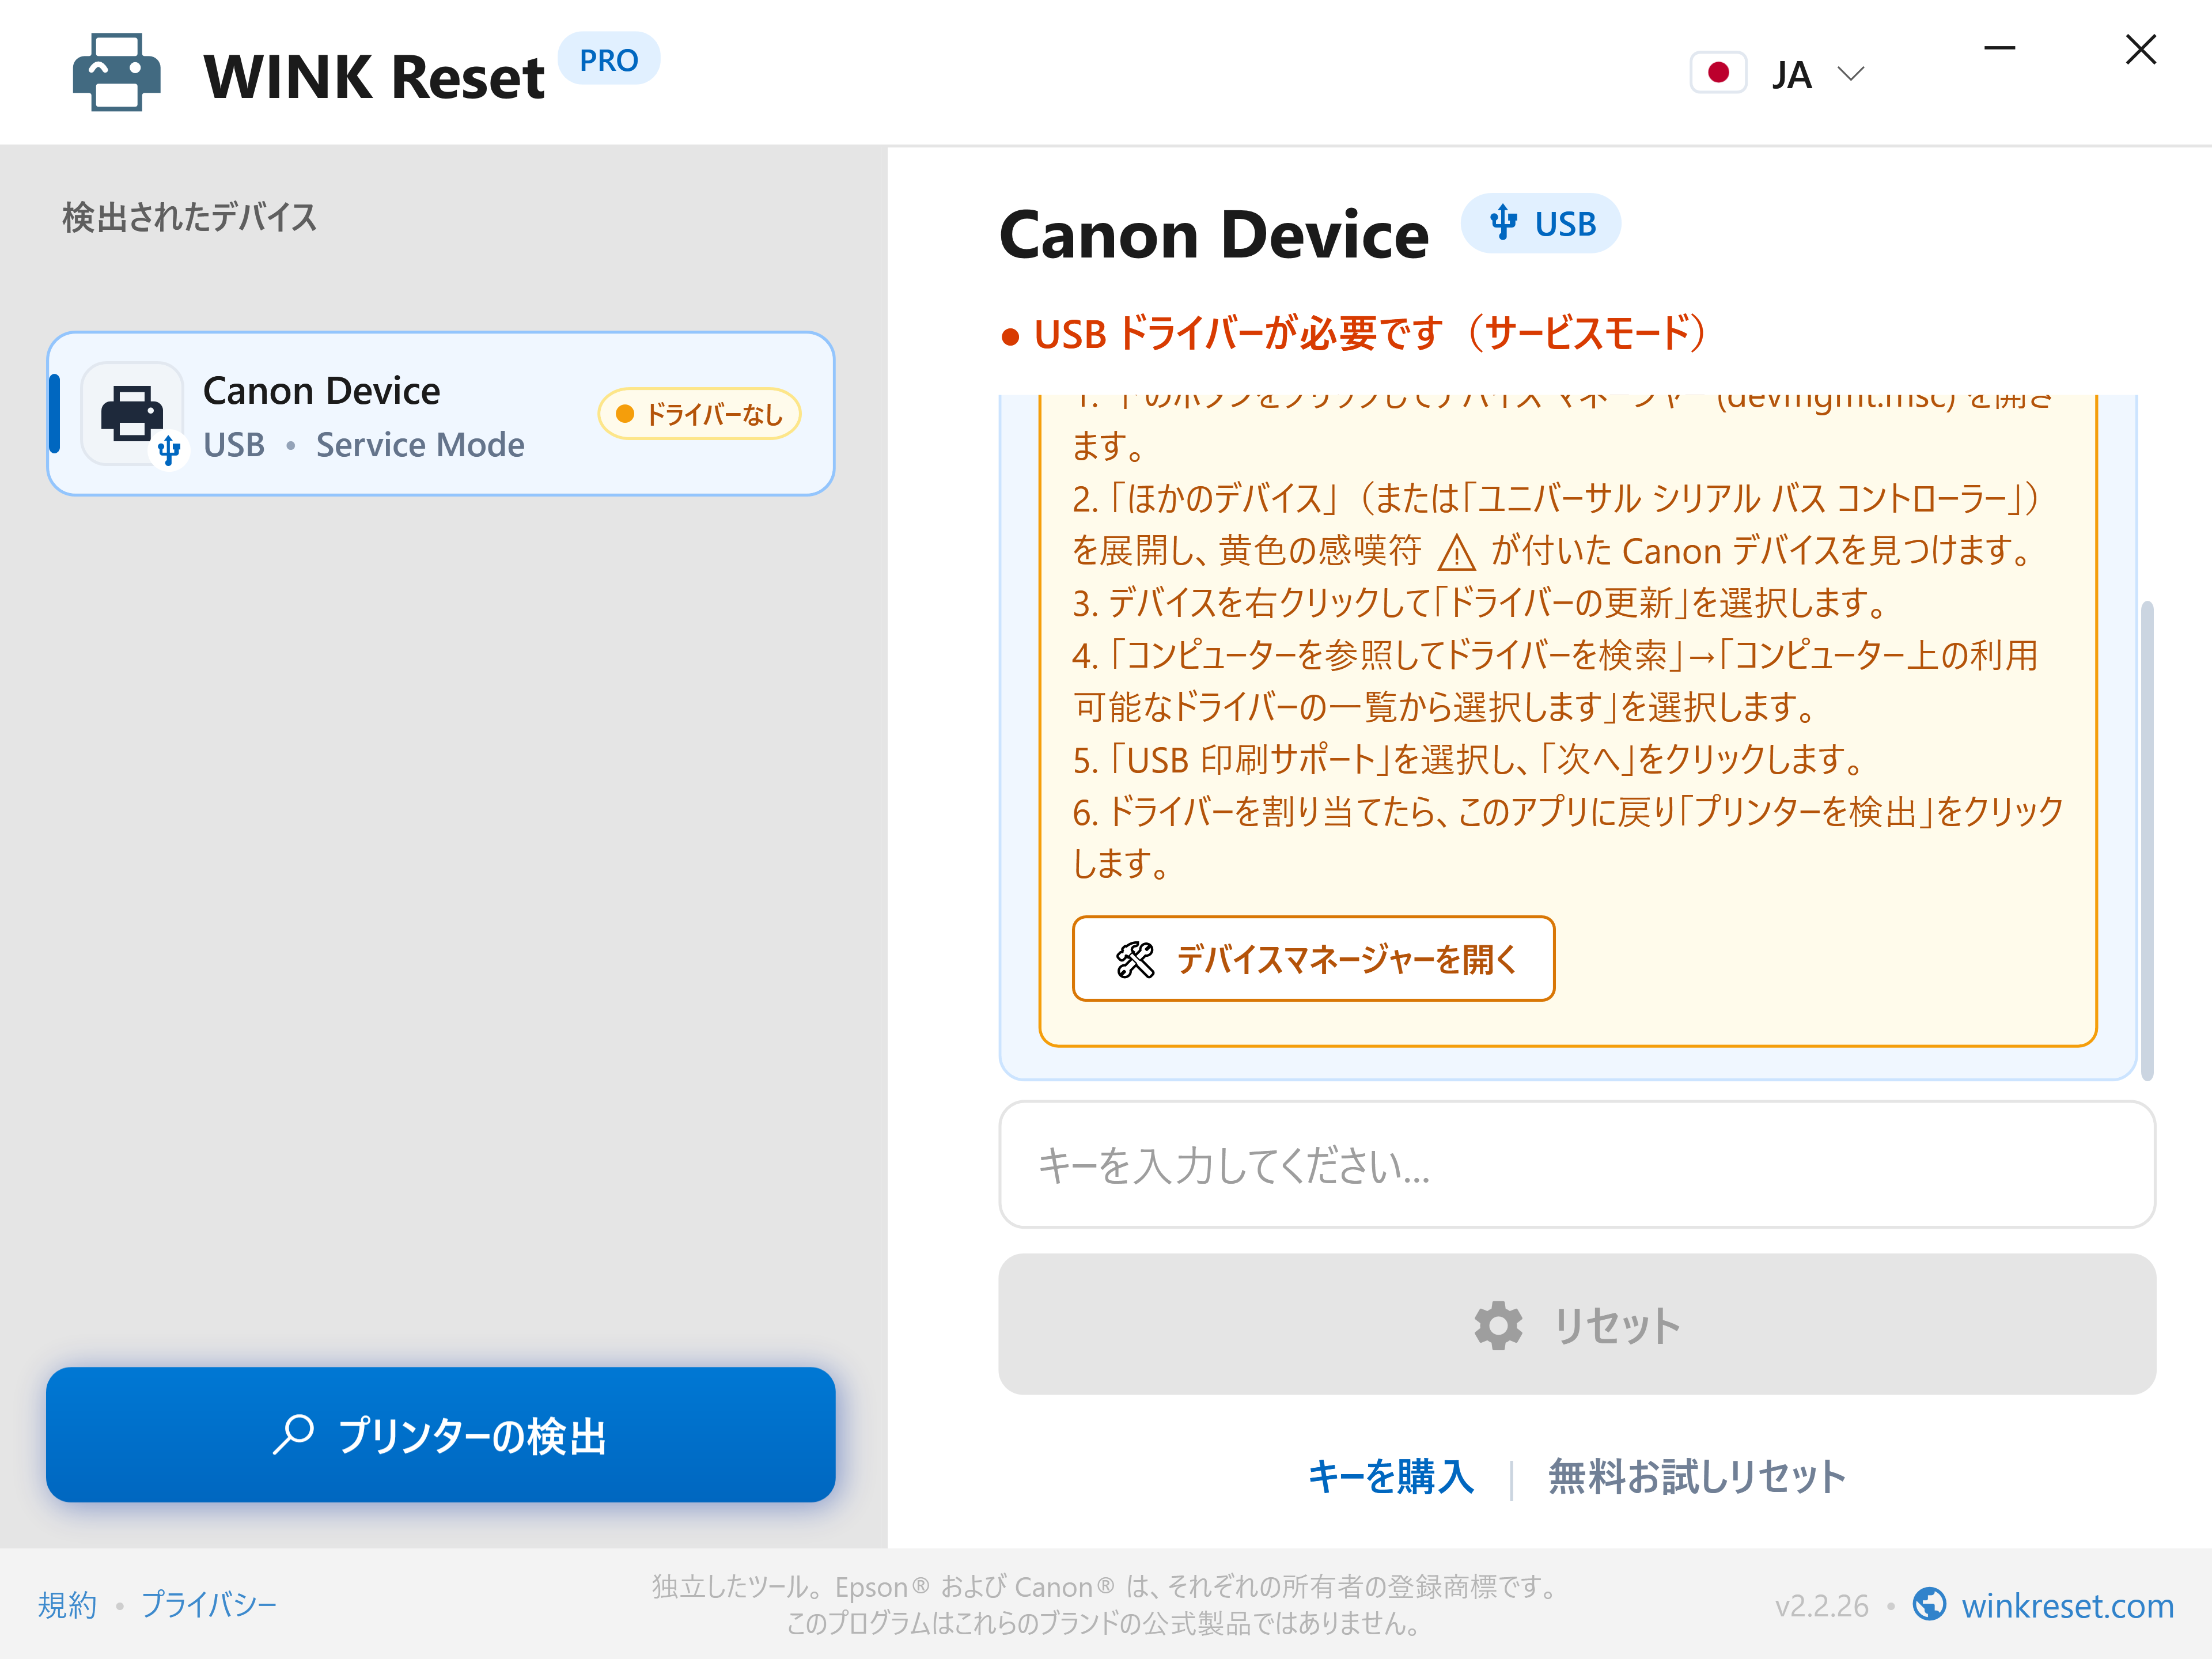The width and height of the screenshot is (2212, 1659).
Task: Click the tools icon in device manager button
Action: [1135, 960]
